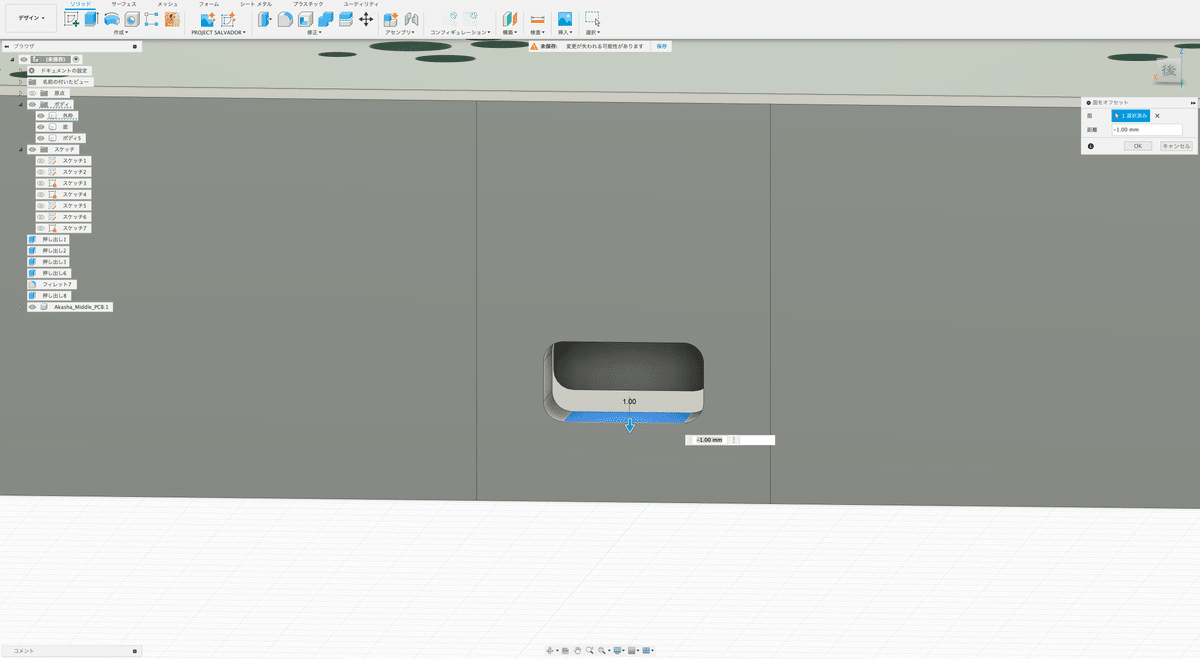Click the blue offset arrow manipulator
Image resolution: width=1200 pixels, height=659 pixels.
(x=629, y=426)
